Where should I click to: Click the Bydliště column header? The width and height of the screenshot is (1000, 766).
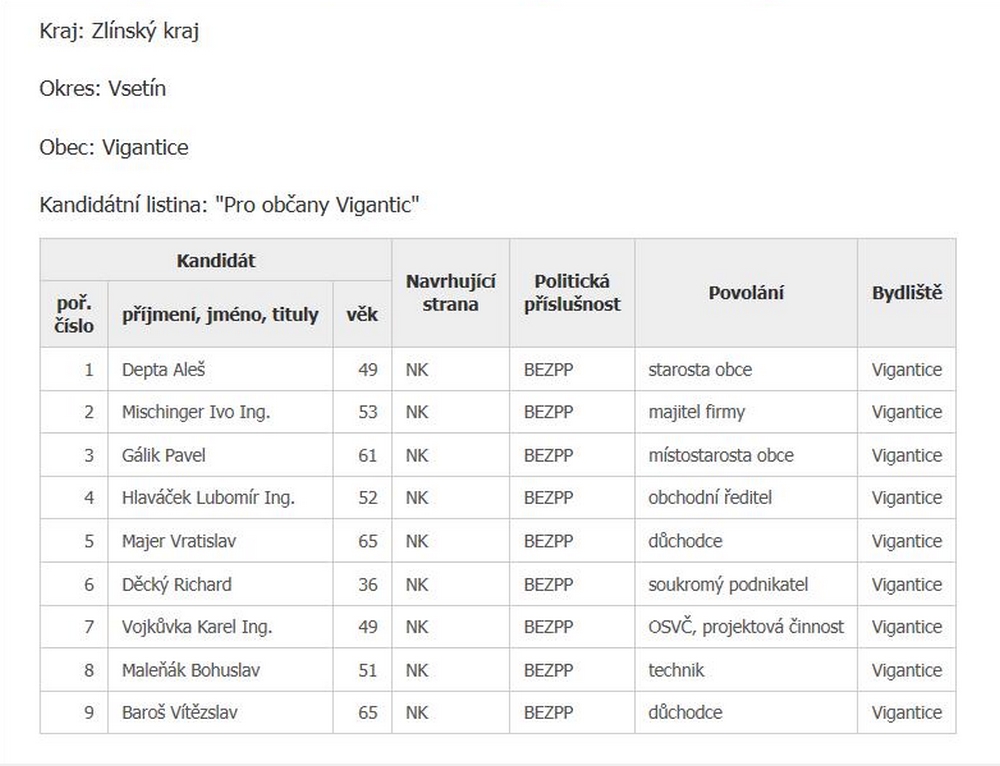[907, 293]
